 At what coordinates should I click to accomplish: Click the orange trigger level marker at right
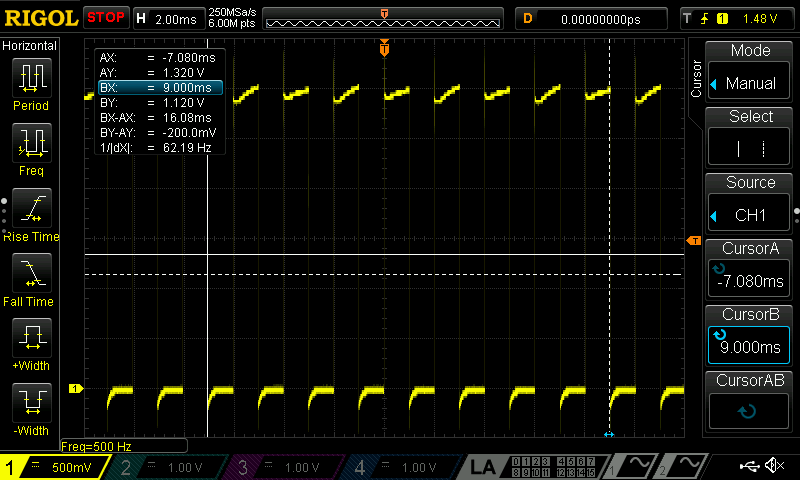tap(694, 240)
